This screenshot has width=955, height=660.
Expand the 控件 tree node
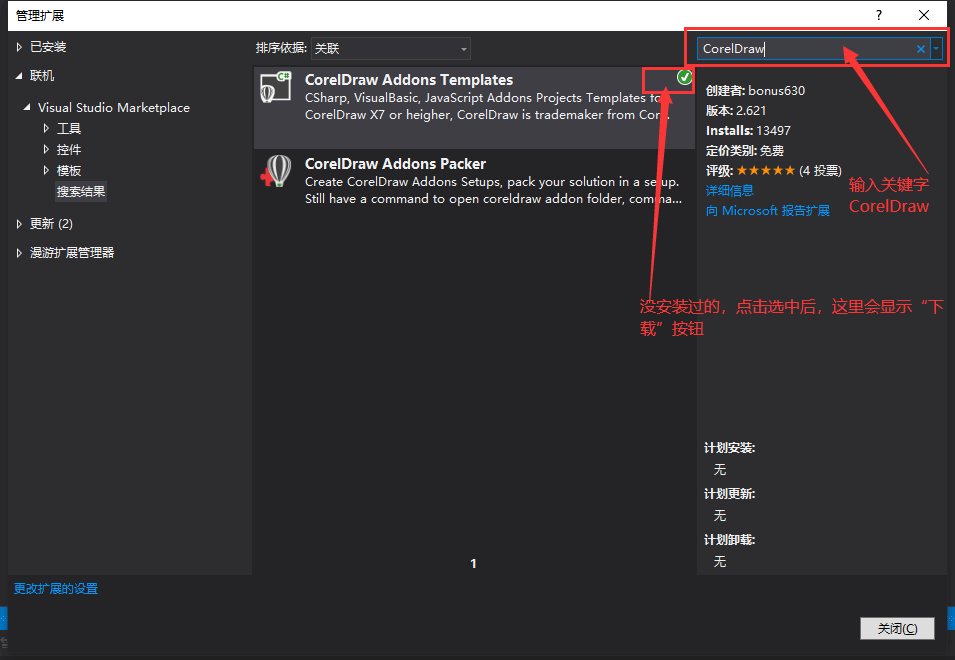[46, 149]
